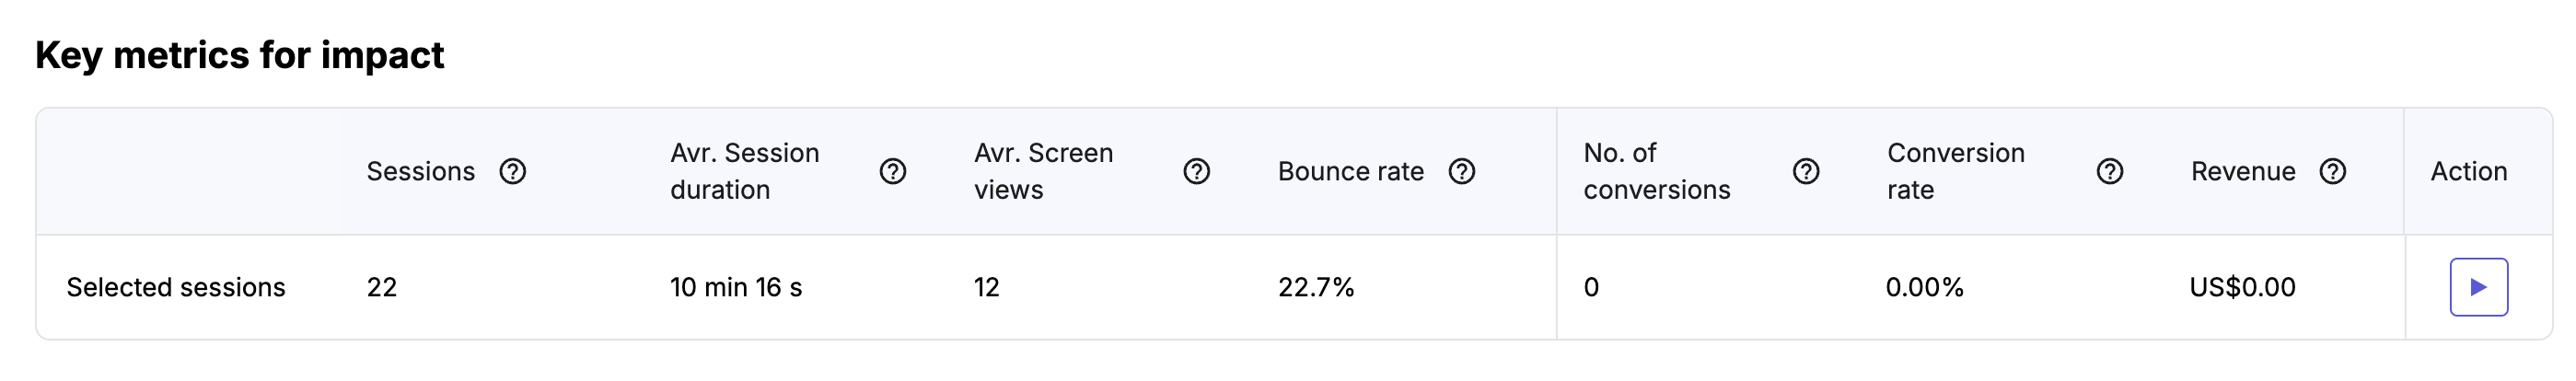
Task: Open the Conversion rate help icon
Action: [x=2110, y=172]
